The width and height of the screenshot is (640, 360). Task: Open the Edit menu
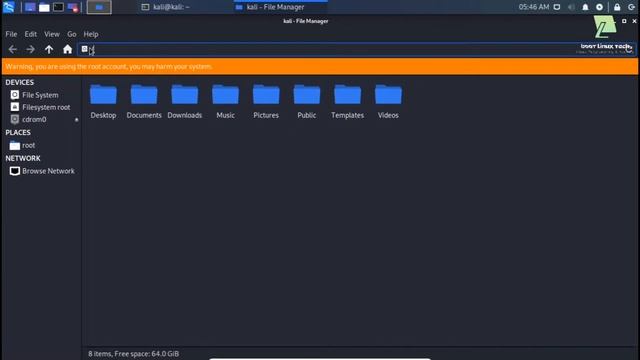pyautogui.click(x=31, y=34)
